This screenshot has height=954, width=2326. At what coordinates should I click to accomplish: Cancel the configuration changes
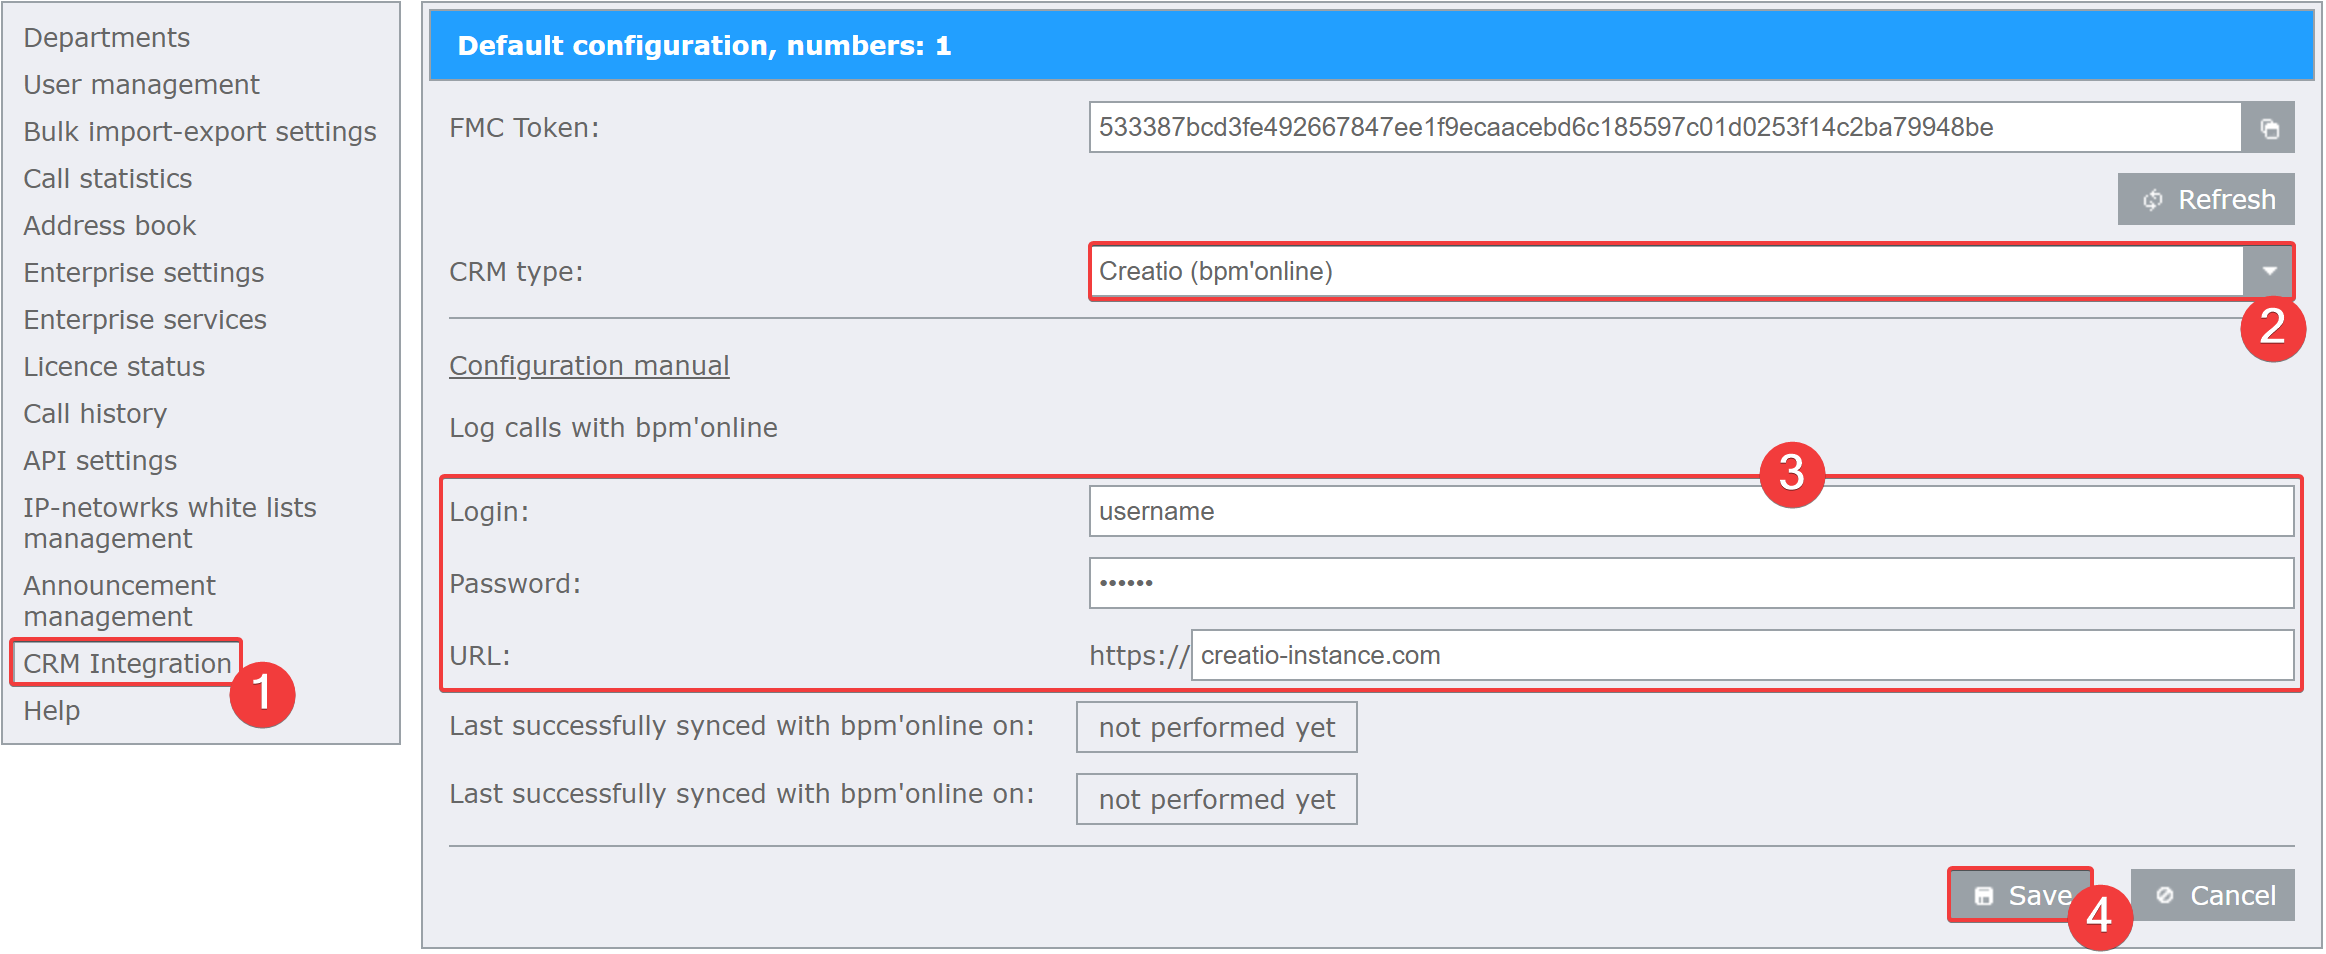[2213, 895]
